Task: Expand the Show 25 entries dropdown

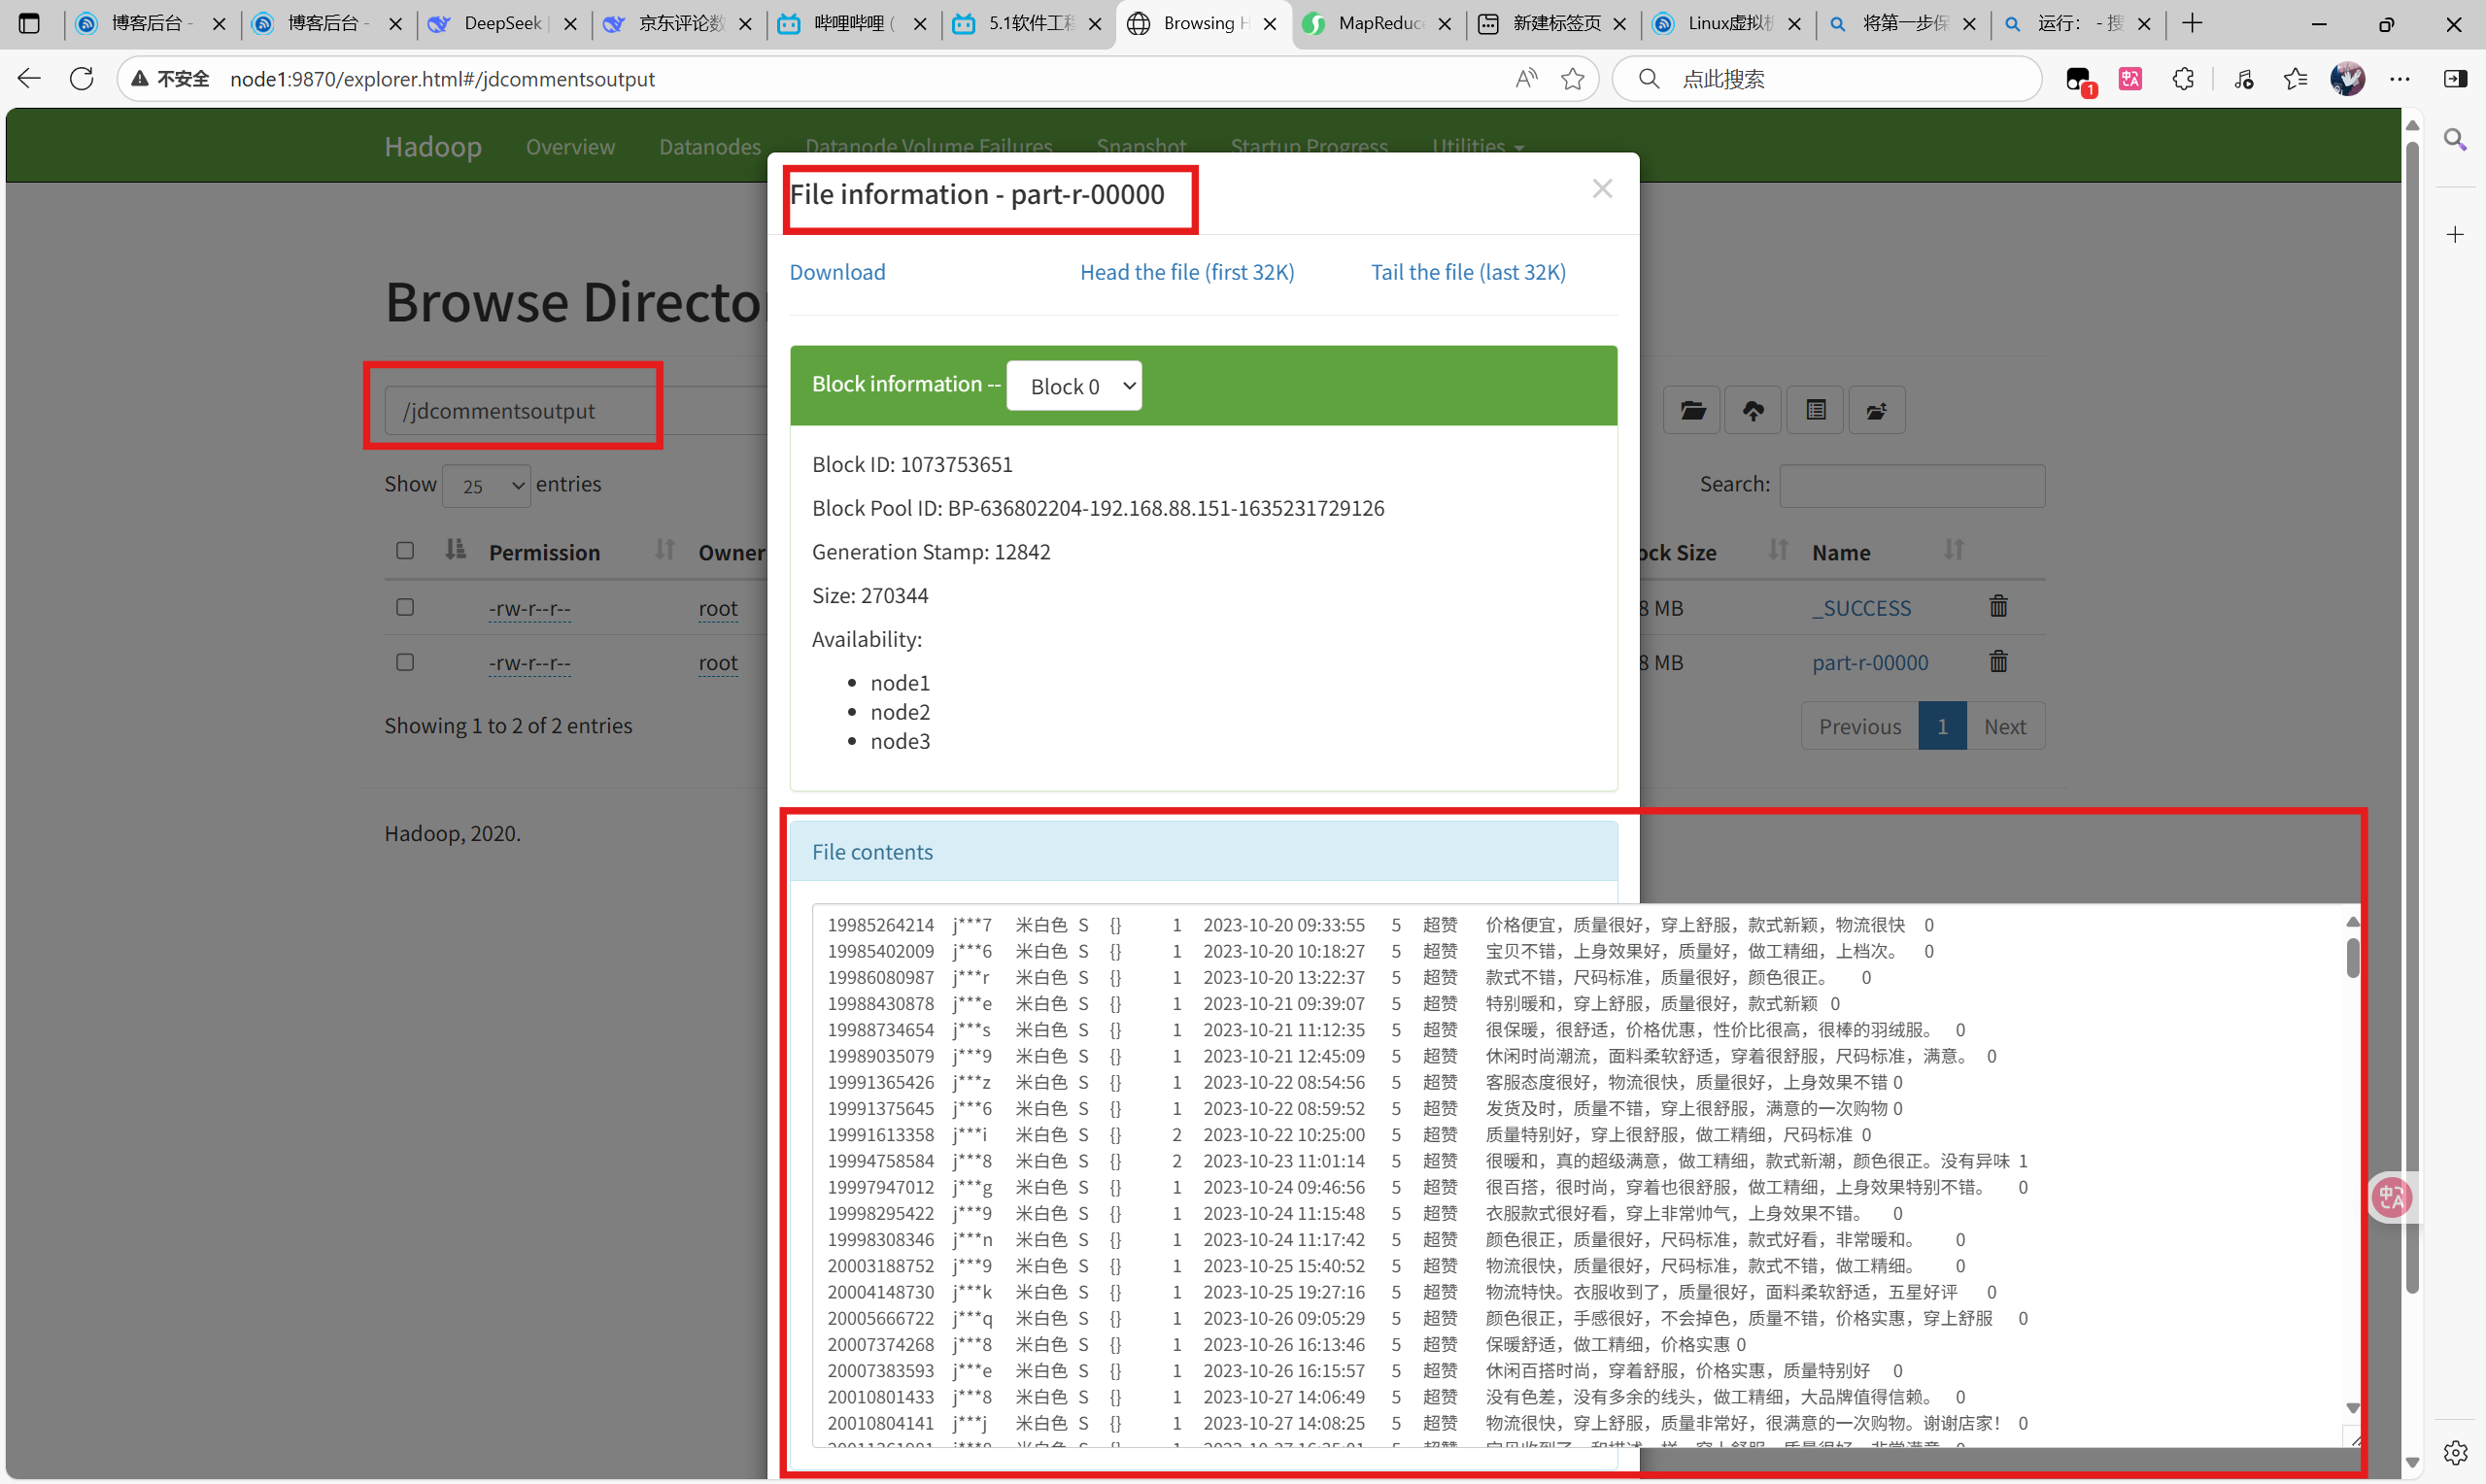Action: click(x=486, y=485)
